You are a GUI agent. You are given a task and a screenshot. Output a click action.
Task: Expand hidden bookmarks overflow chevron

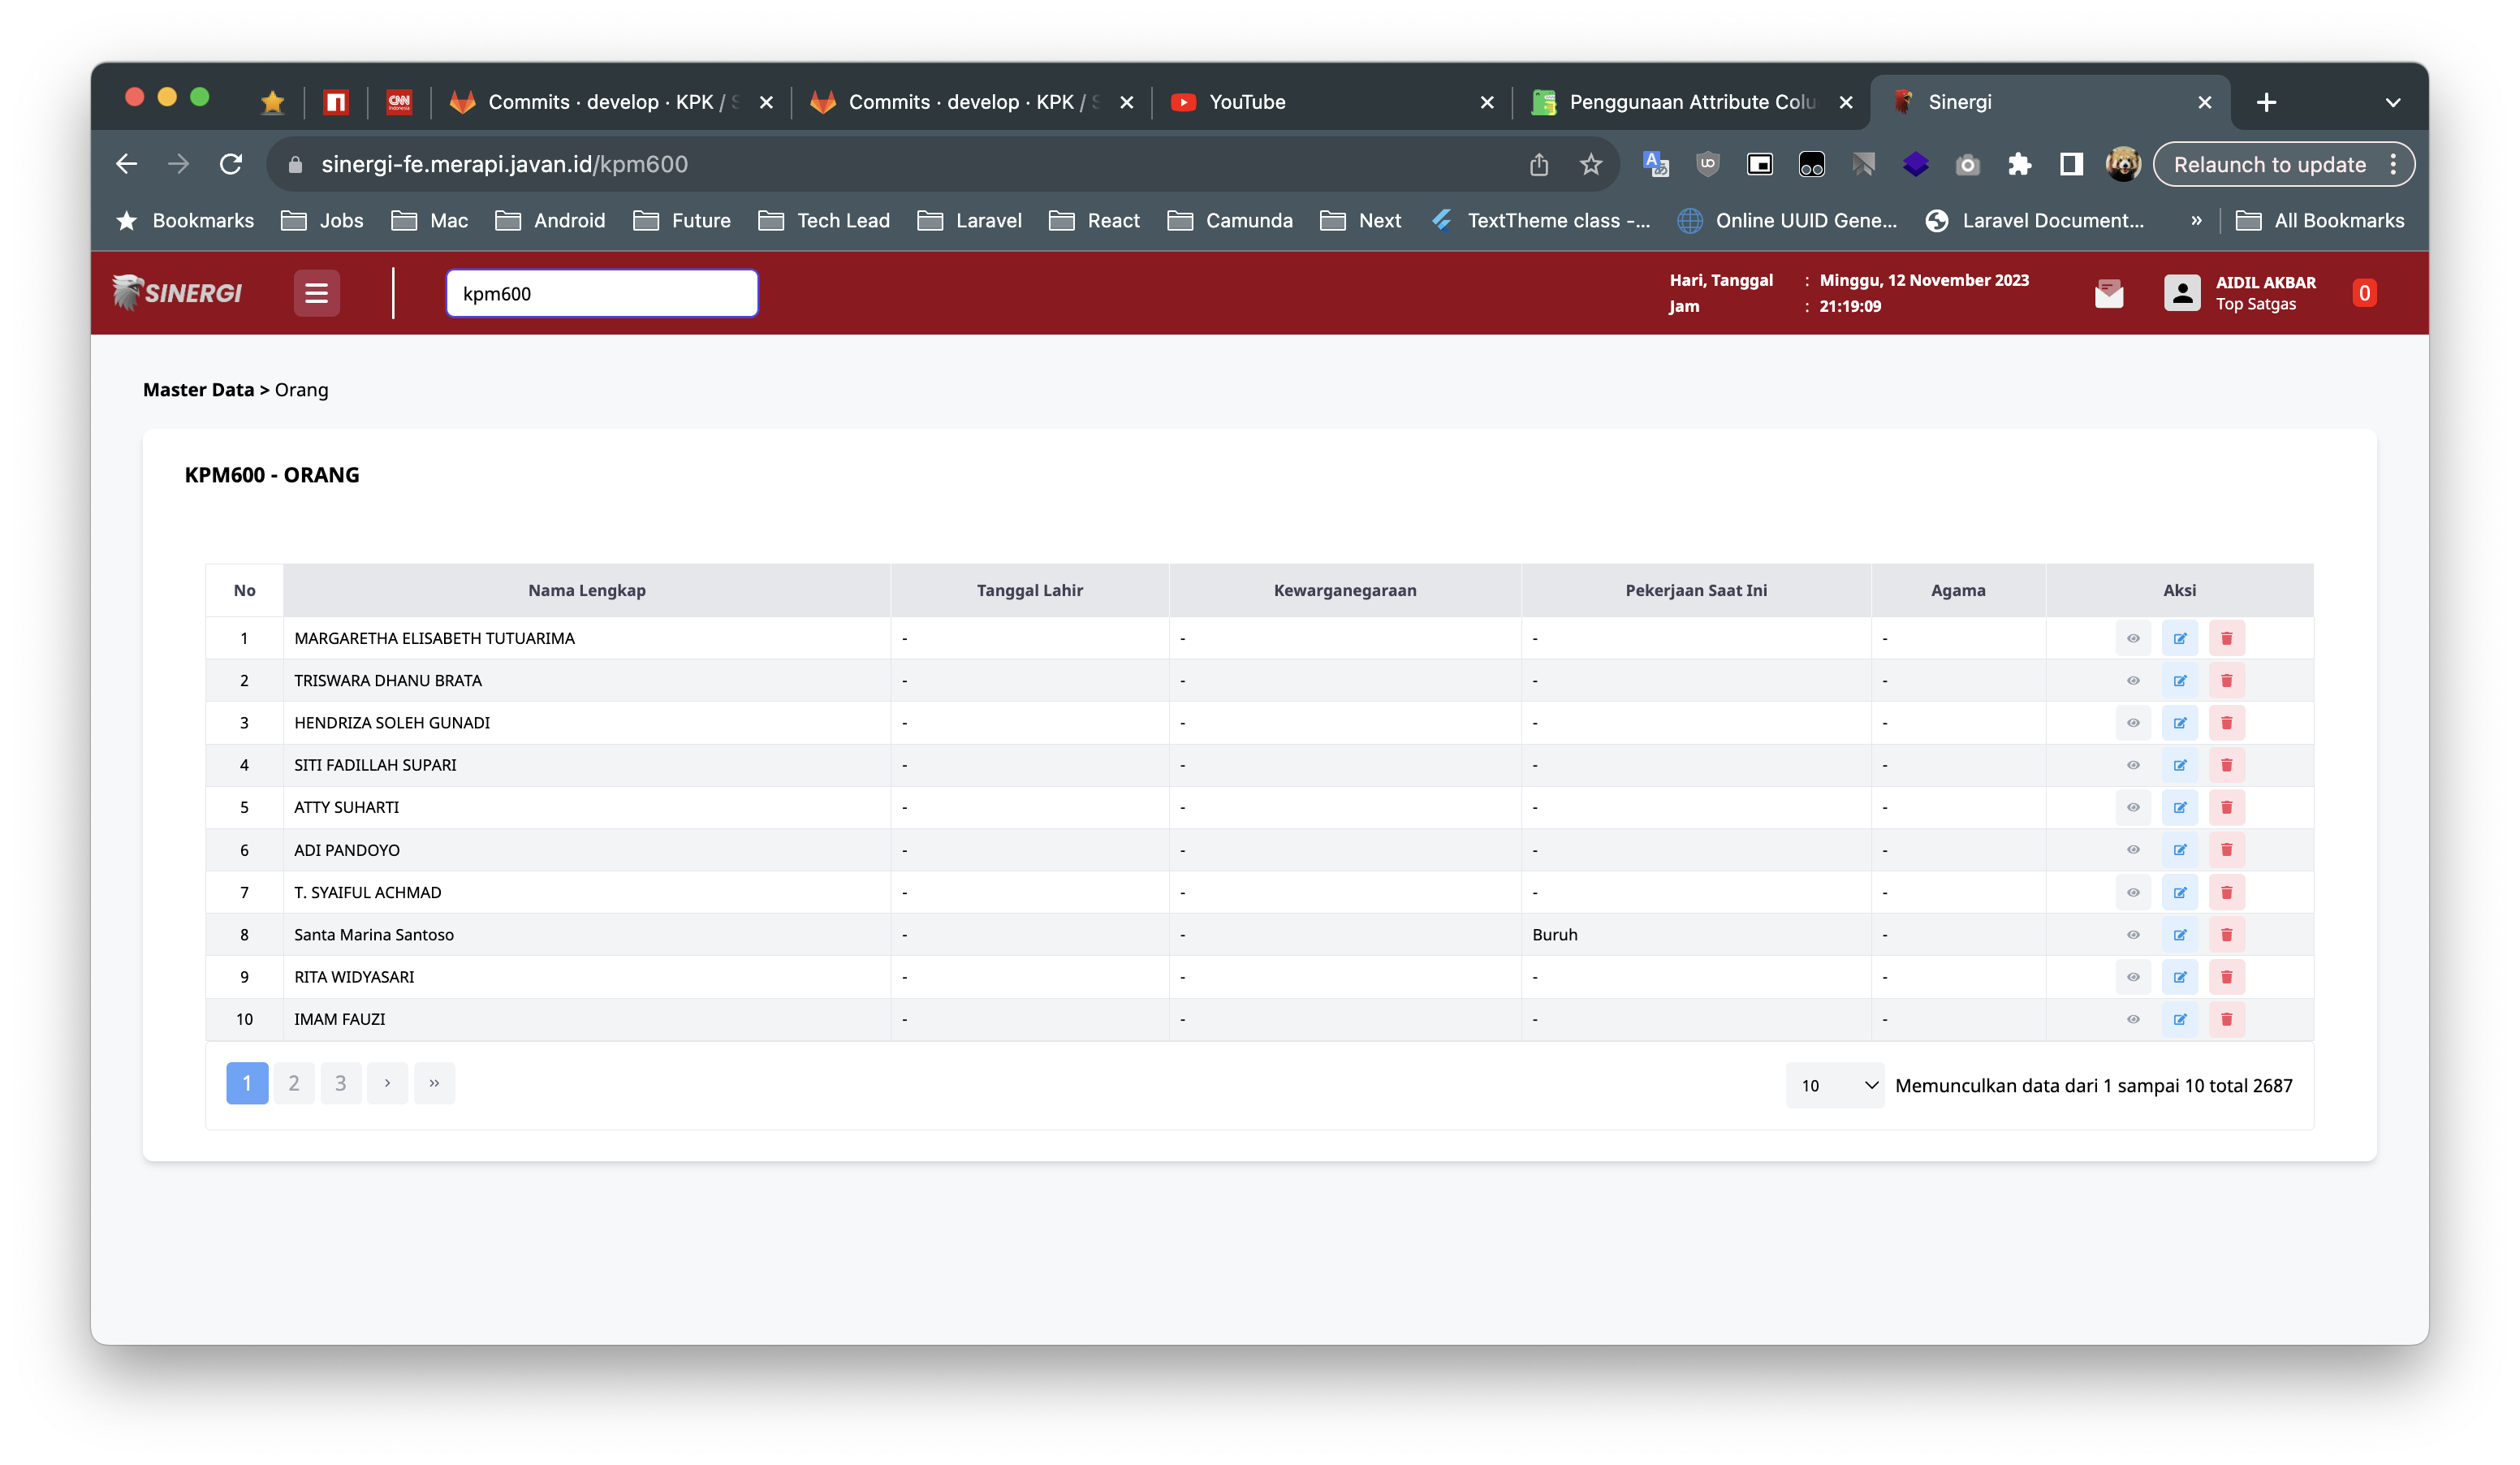(x=2196, y=221)
